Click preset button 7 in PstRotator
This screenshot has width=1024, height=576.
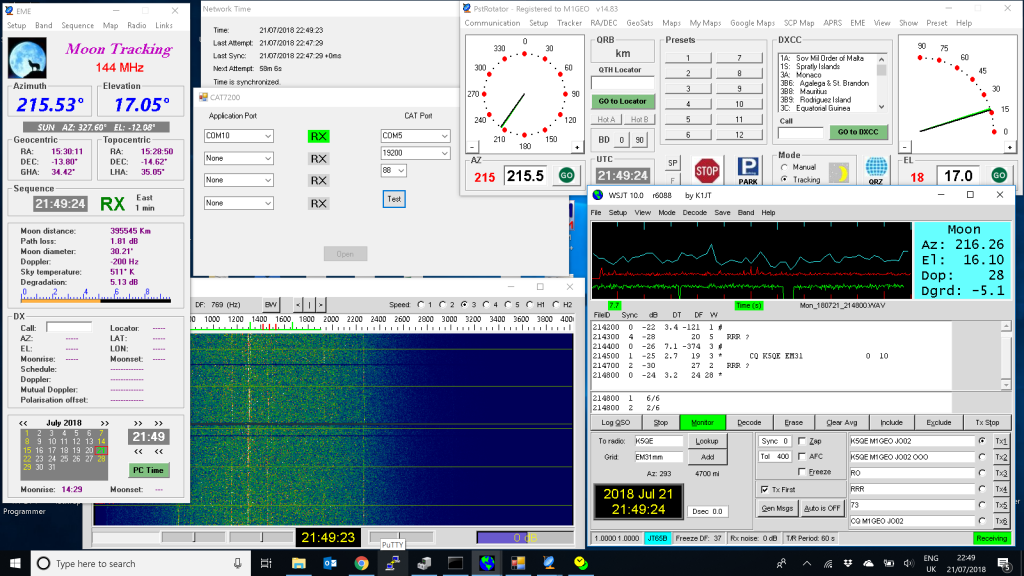click(x=739, y=58)
